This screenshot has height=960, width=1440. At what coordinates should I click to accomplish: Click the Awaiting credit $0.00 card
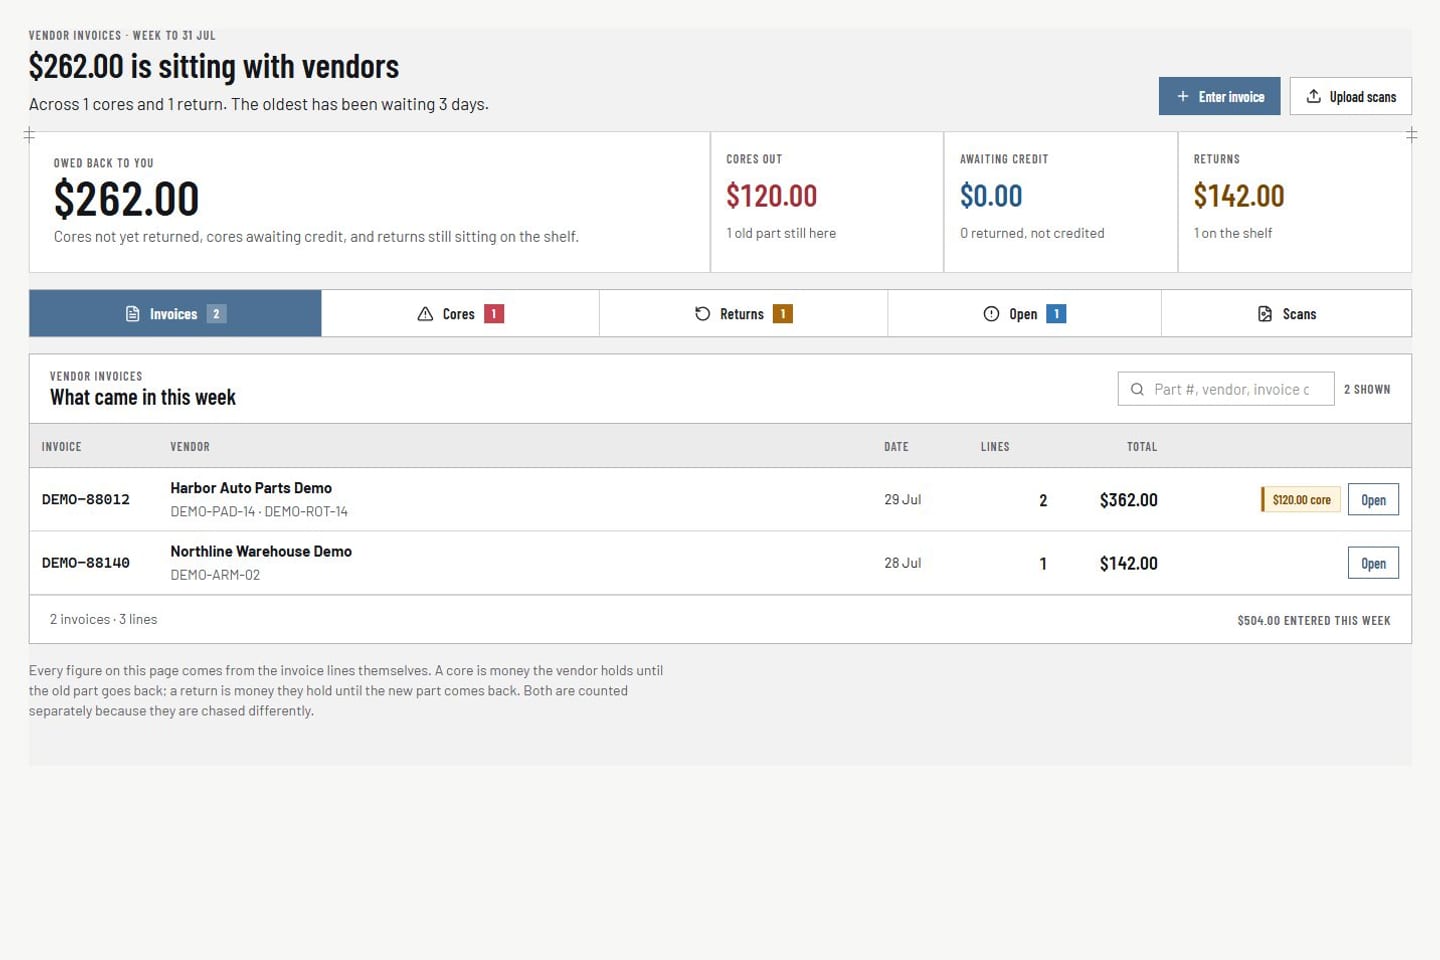[x=1061, y=202]
